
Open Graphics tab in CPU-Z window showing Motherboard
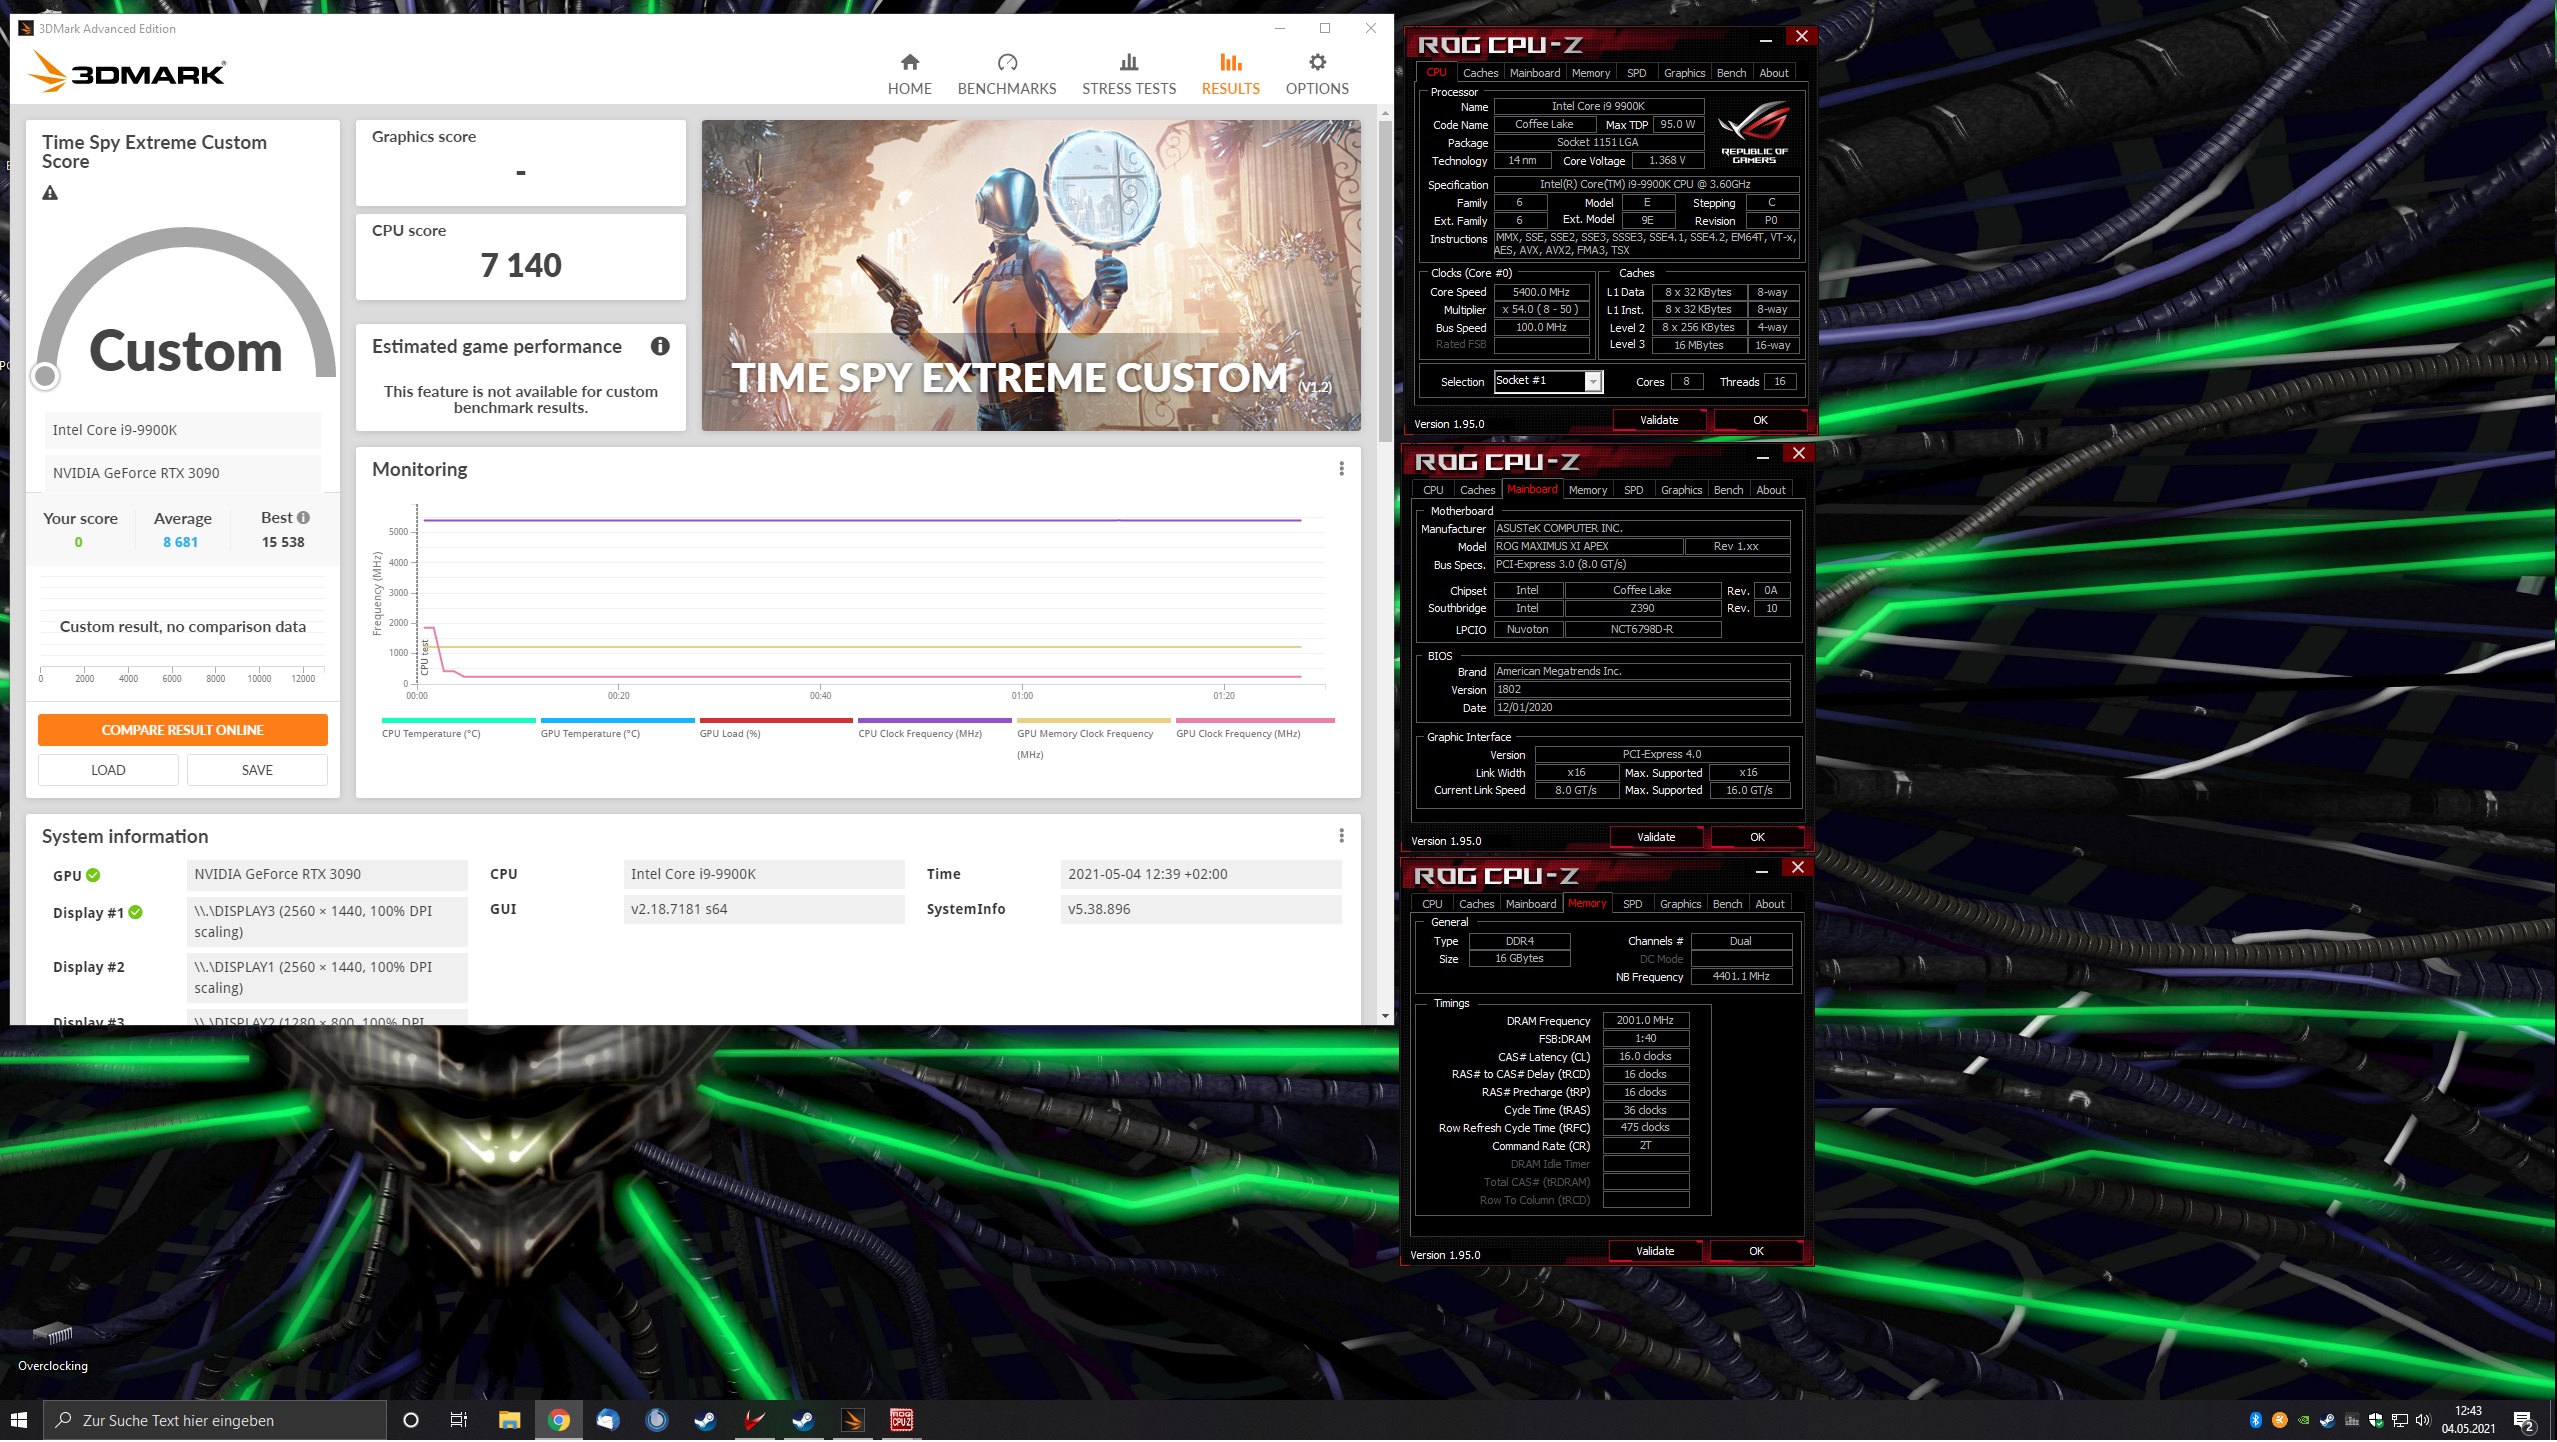[x=1681, y=490]
